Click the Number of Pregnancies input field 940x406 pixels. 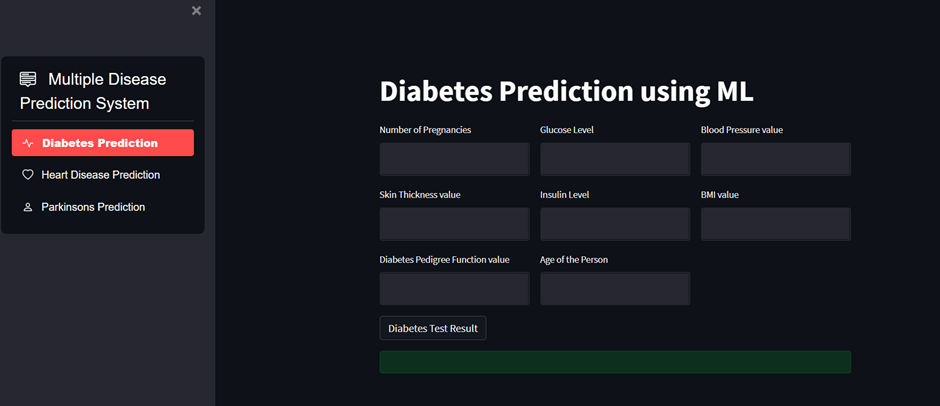pos(454,159)
